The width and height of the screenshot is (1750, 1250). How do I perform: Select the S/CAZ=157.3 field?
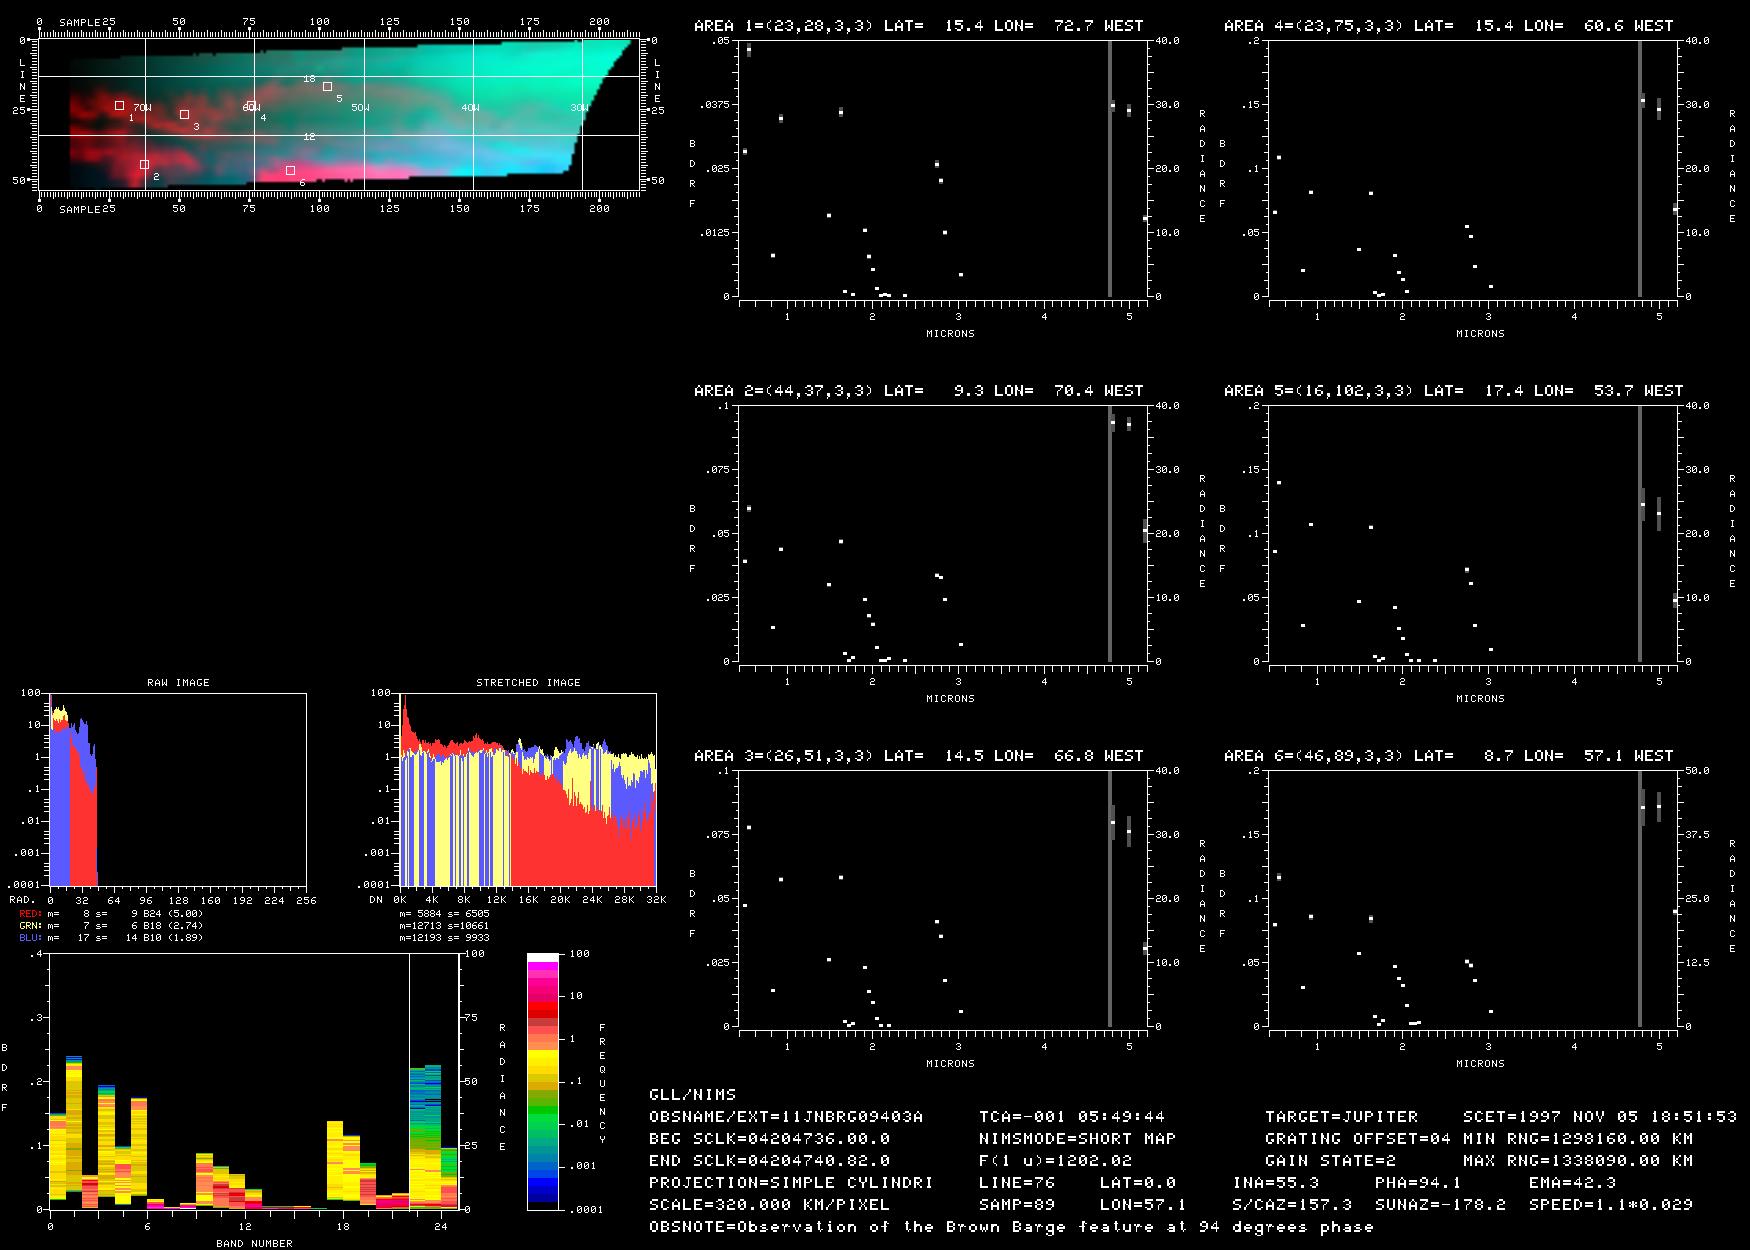[1292, 1205]
